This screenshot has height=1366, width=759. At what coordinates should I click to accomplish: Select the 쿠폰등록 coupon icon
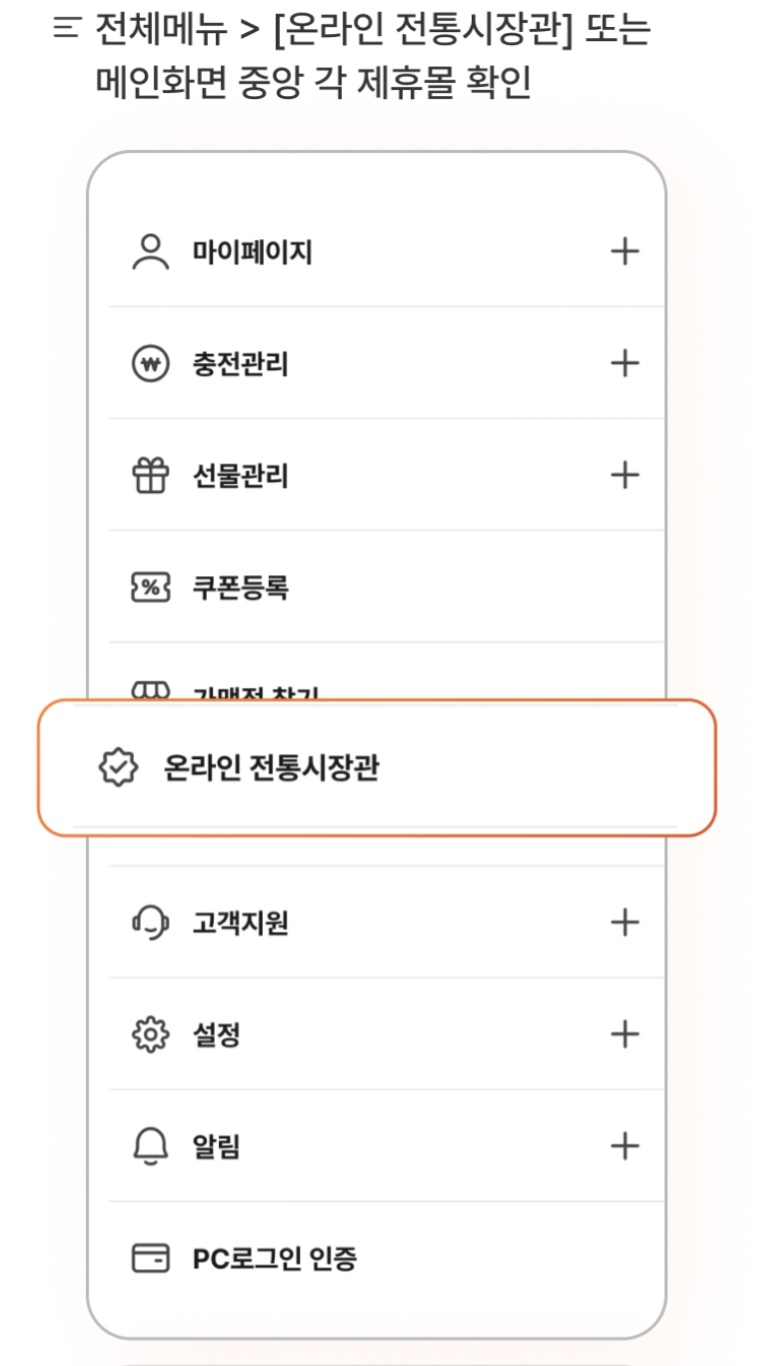pyautogui.click(x=148, y=588)
